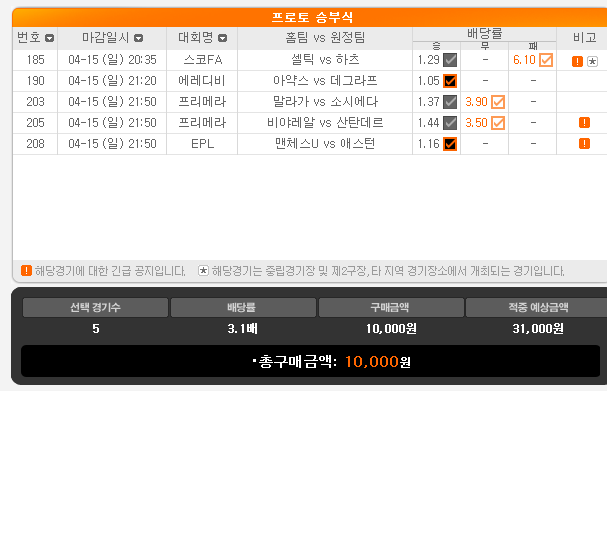Open the 마감일시 column sort dropdown

[137, 38]
